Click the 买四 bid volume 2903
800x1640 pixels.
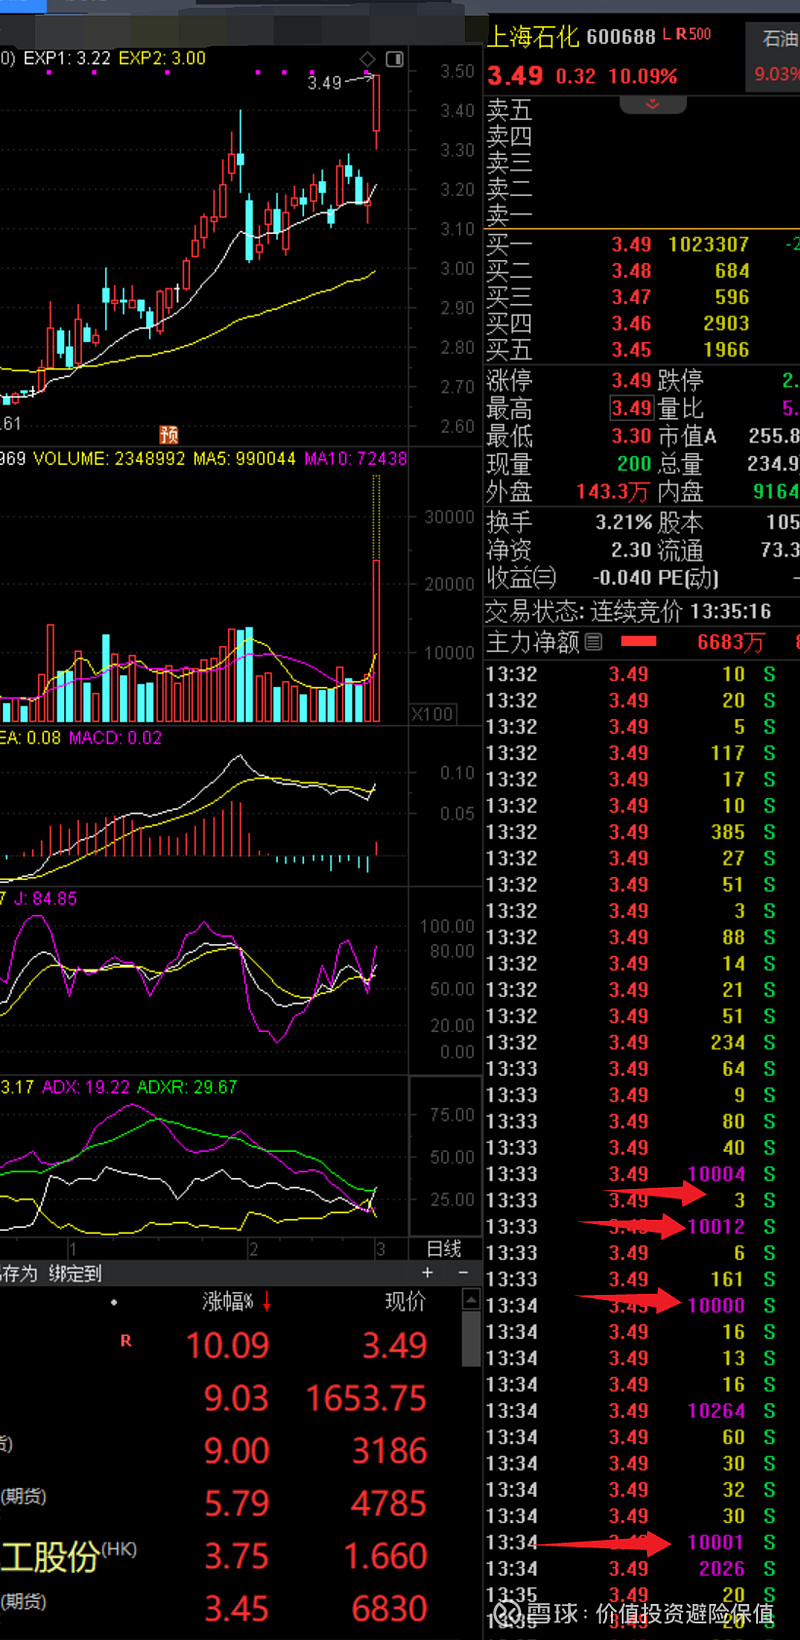coord(726,323)
